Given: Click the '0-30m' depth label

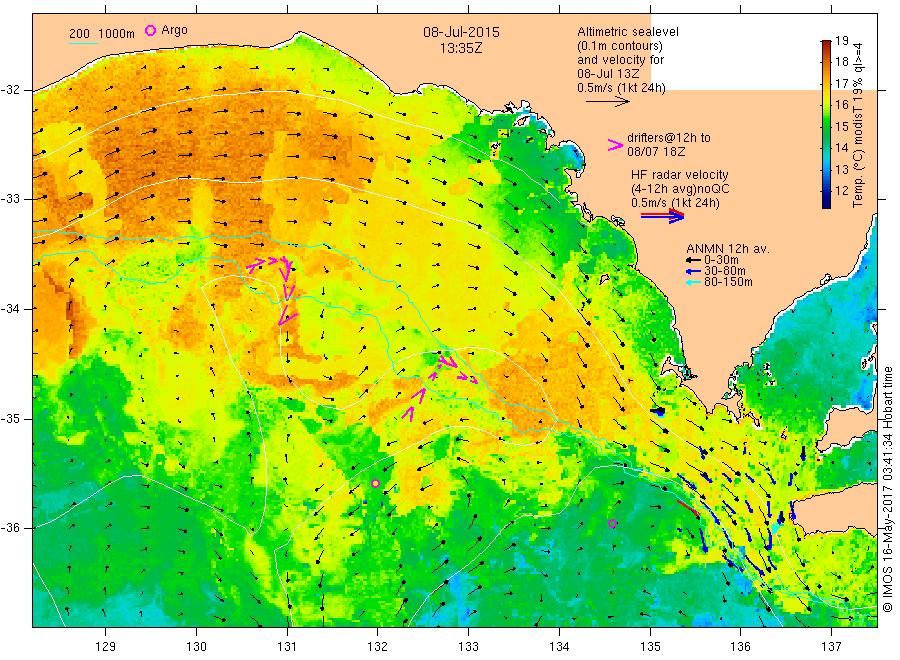Looking at the screenshot, I should 721,260.
